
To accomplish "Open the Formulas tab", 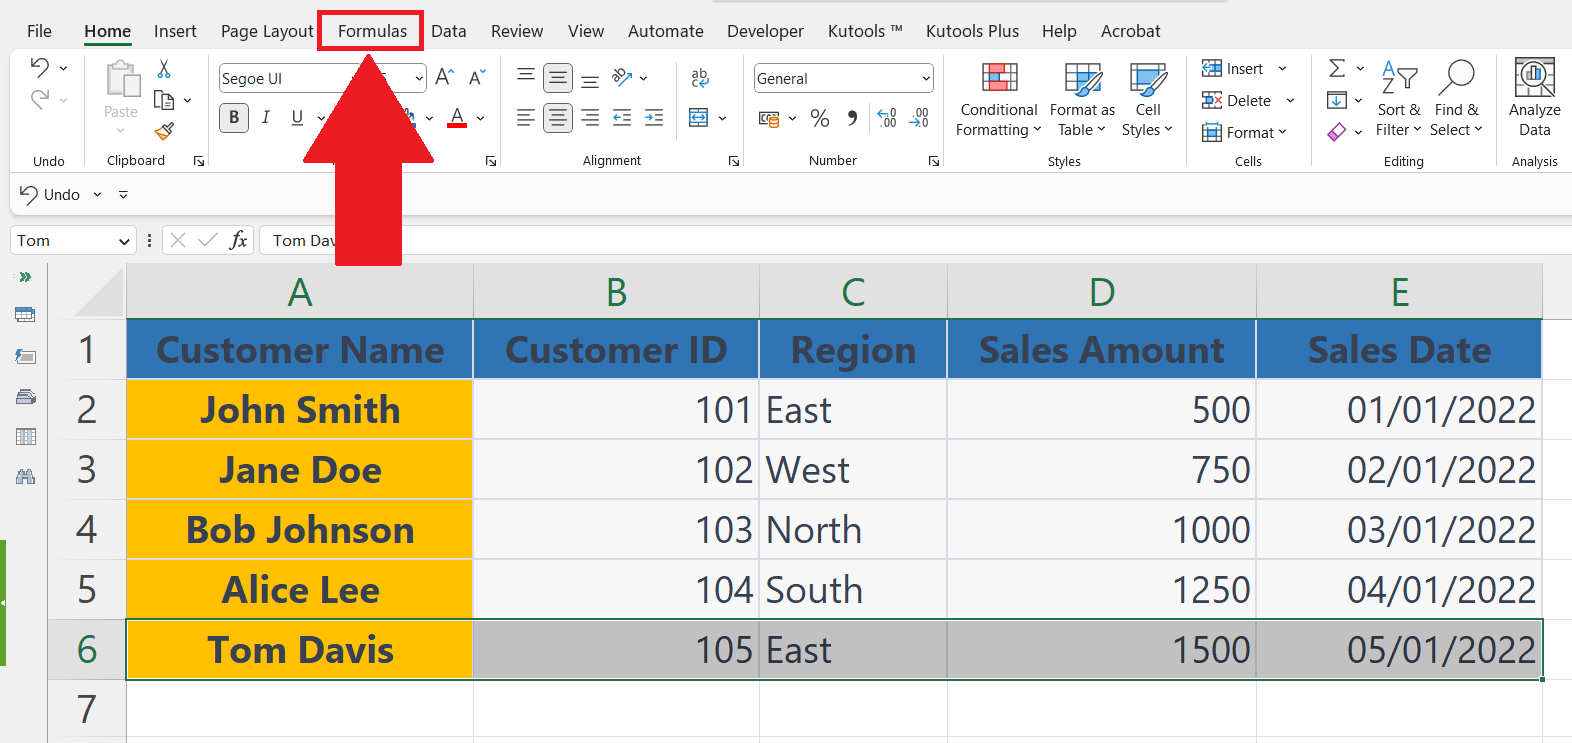I will [372, 31].
